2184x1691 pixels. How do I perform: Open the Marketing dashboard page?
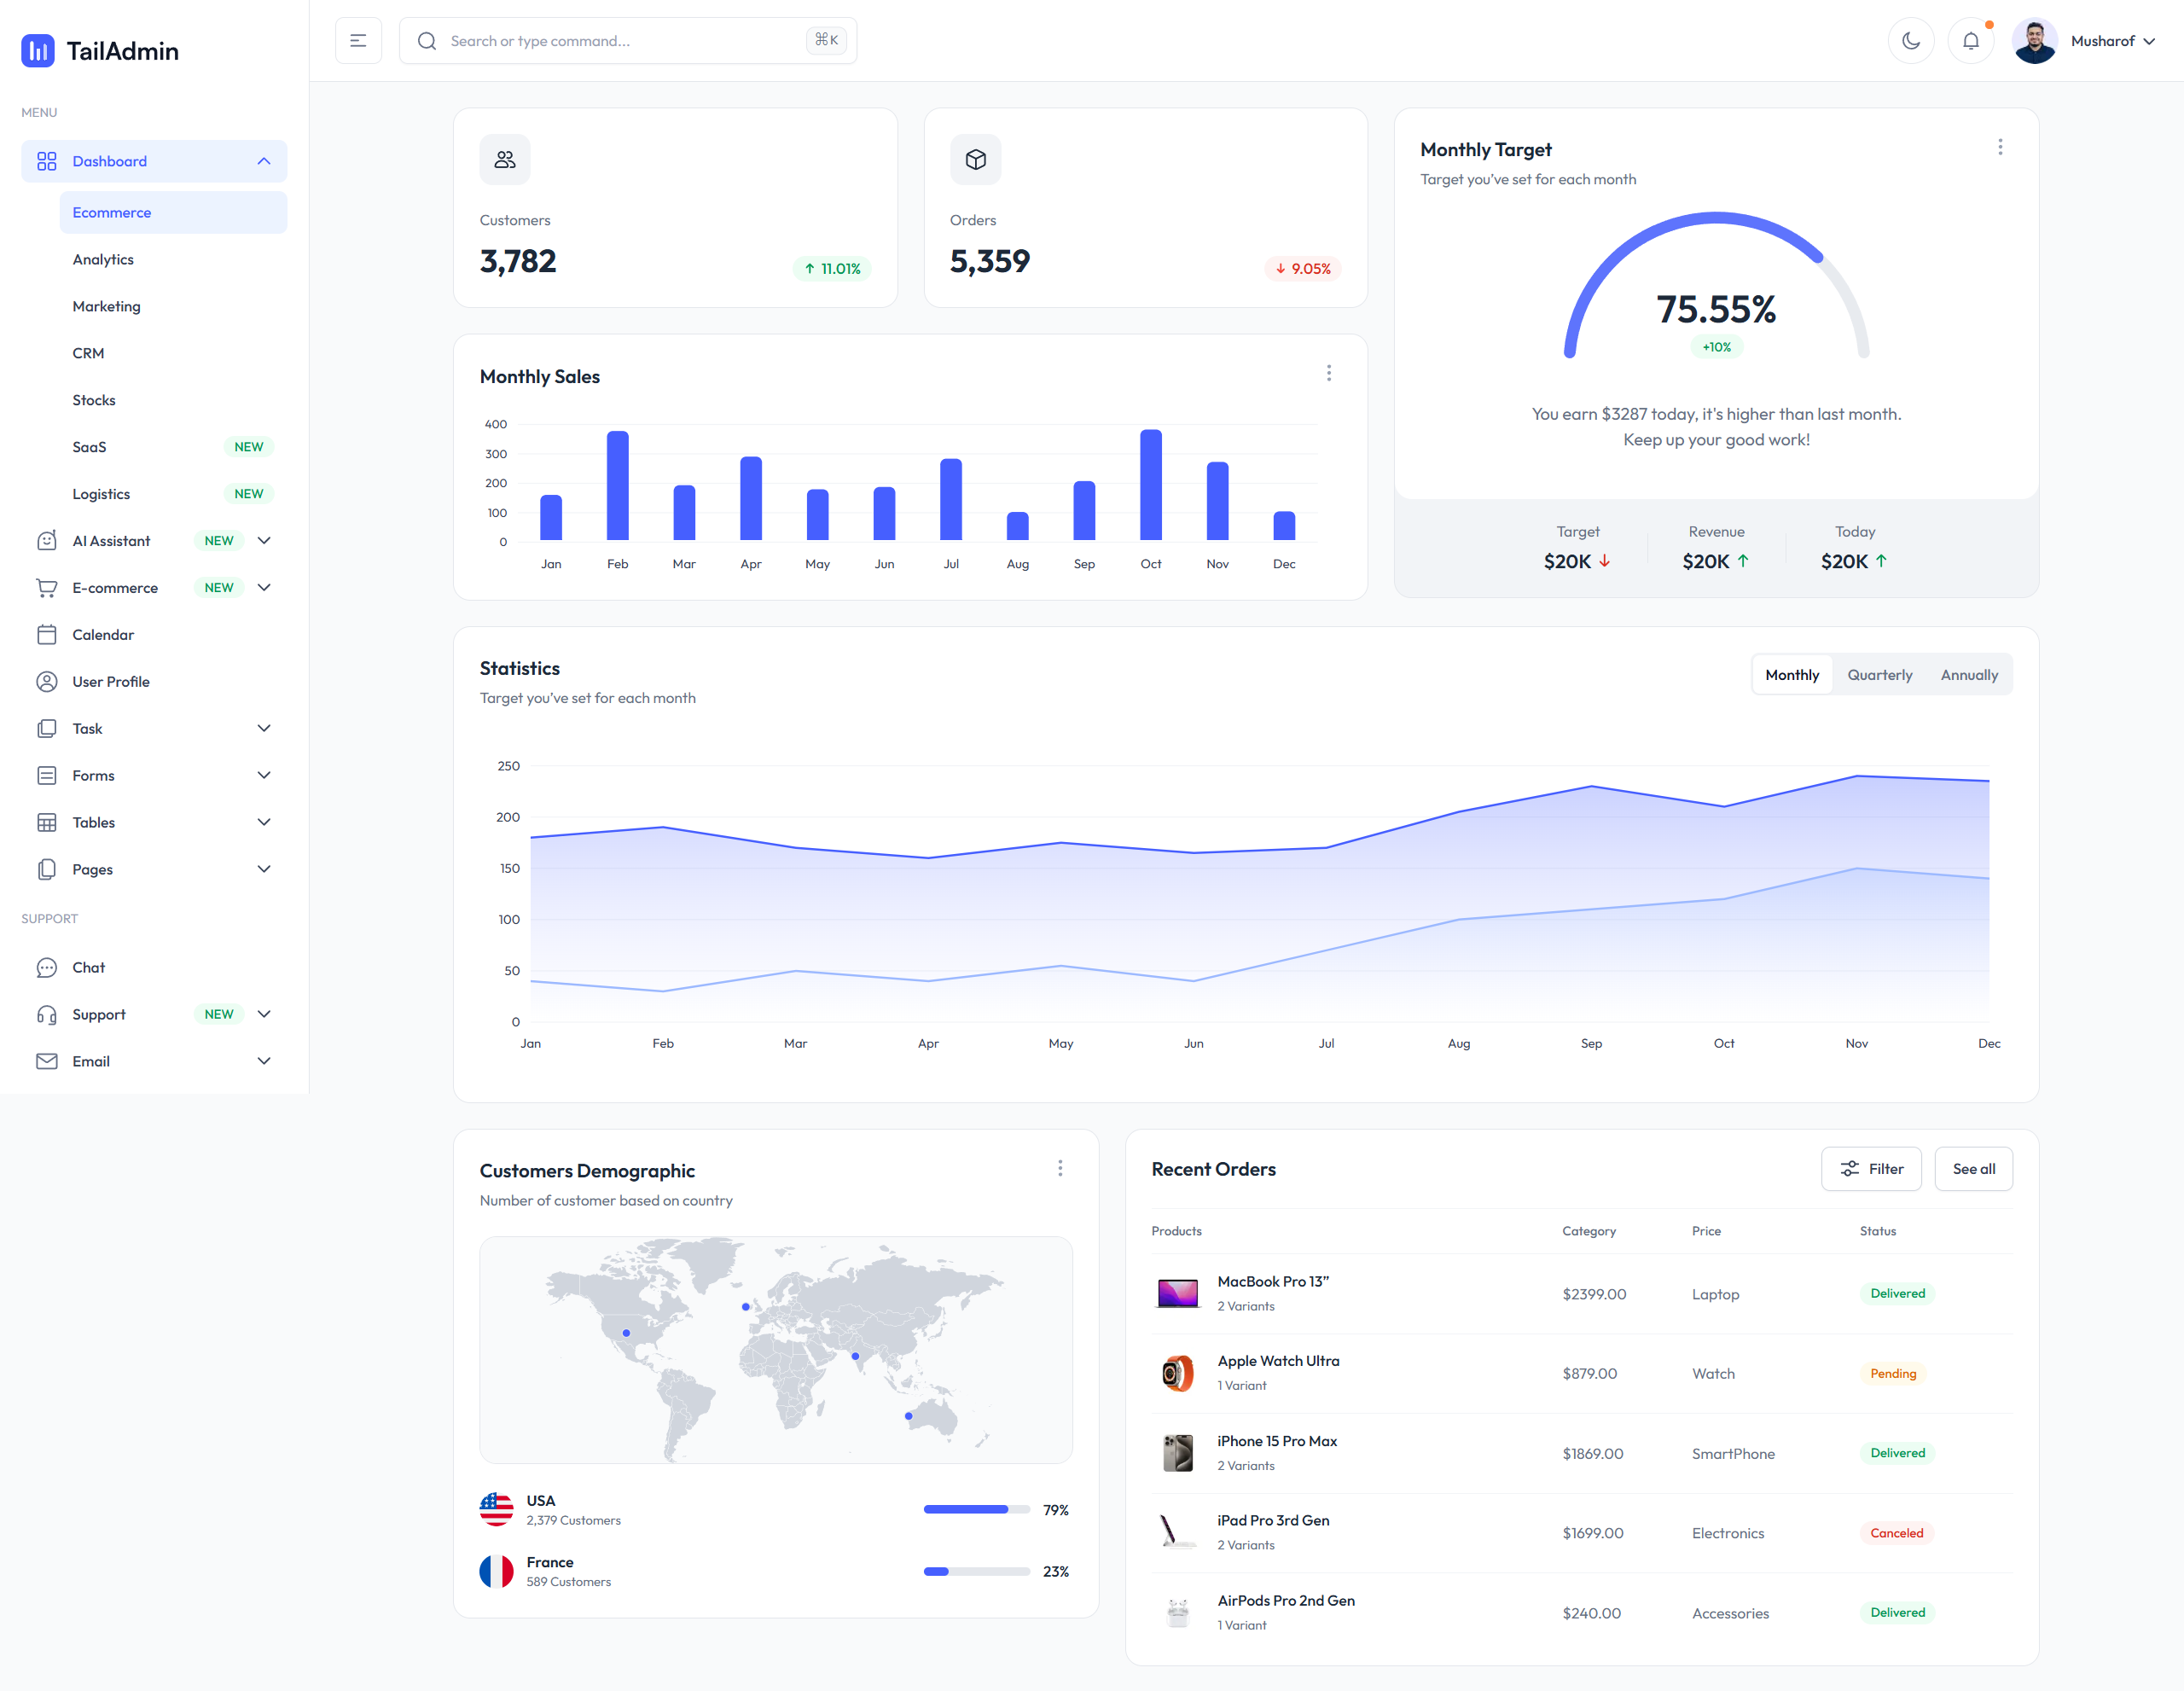pyautogui.click(x=173, y=307)
